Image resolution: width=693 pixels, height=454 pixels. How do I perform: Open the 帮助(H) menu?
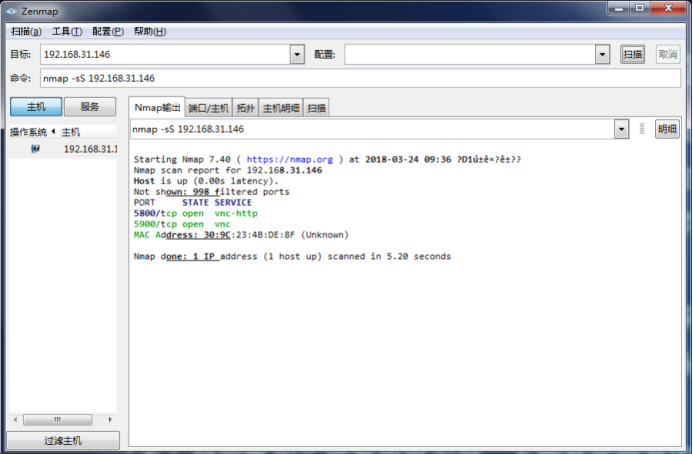pos(150,31)
